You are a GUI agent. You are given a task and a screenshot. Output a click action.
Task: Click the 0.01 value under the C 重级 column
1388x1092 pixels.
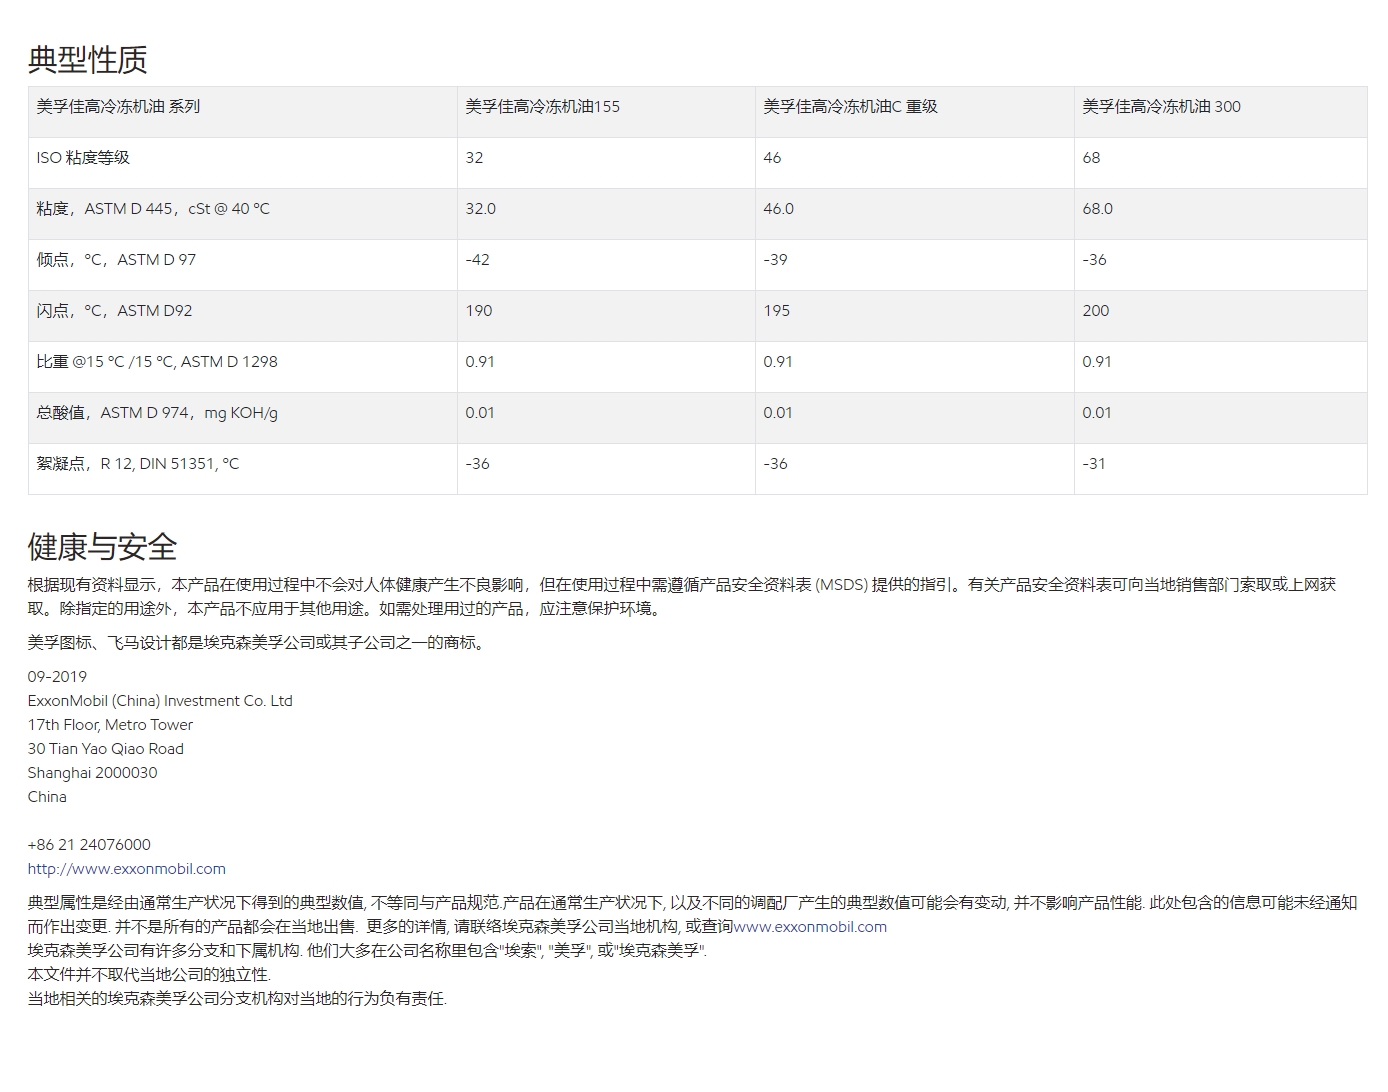[778, 413]
